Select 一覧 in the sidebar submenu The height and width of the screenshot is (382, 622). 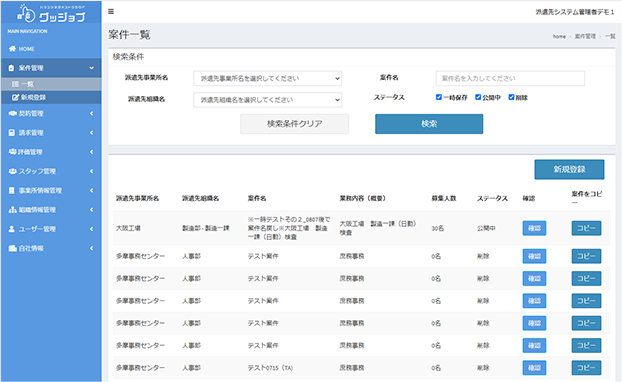(x=51, y=84)
